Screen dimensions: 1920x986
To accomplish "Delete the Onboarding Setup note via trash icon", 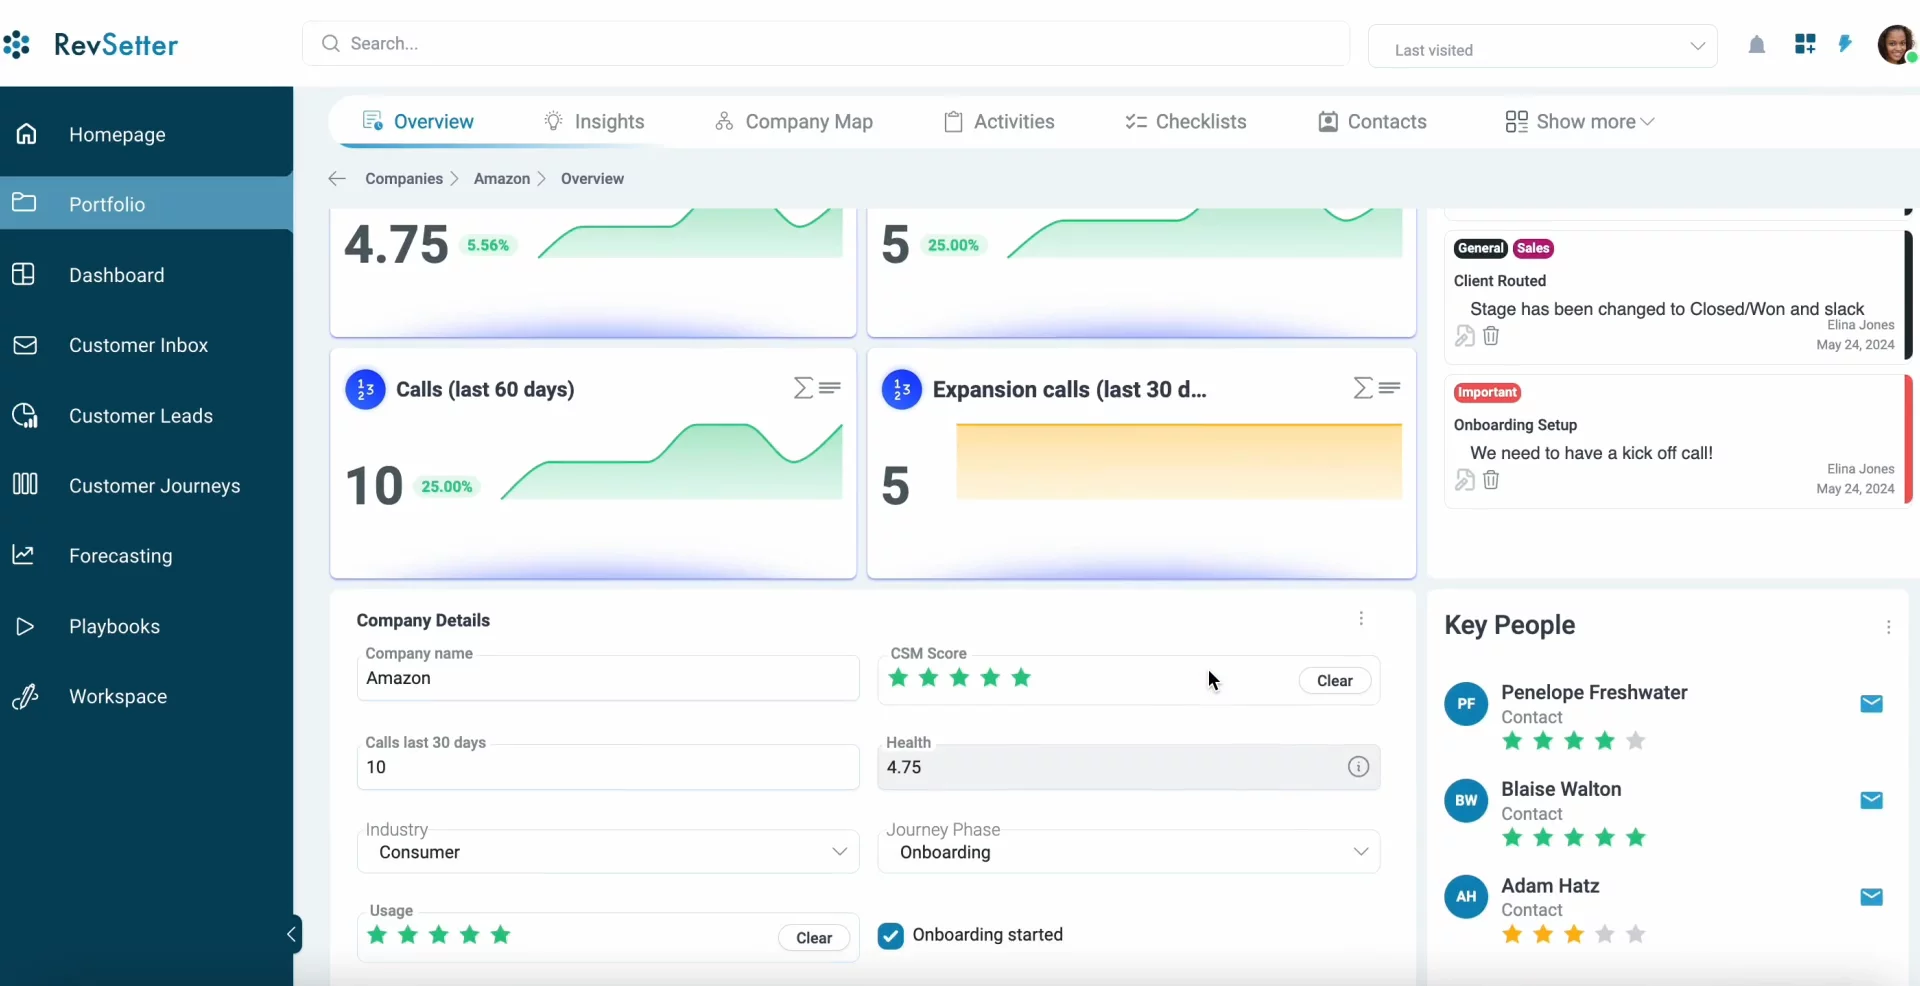I will tap(1491, 480).
